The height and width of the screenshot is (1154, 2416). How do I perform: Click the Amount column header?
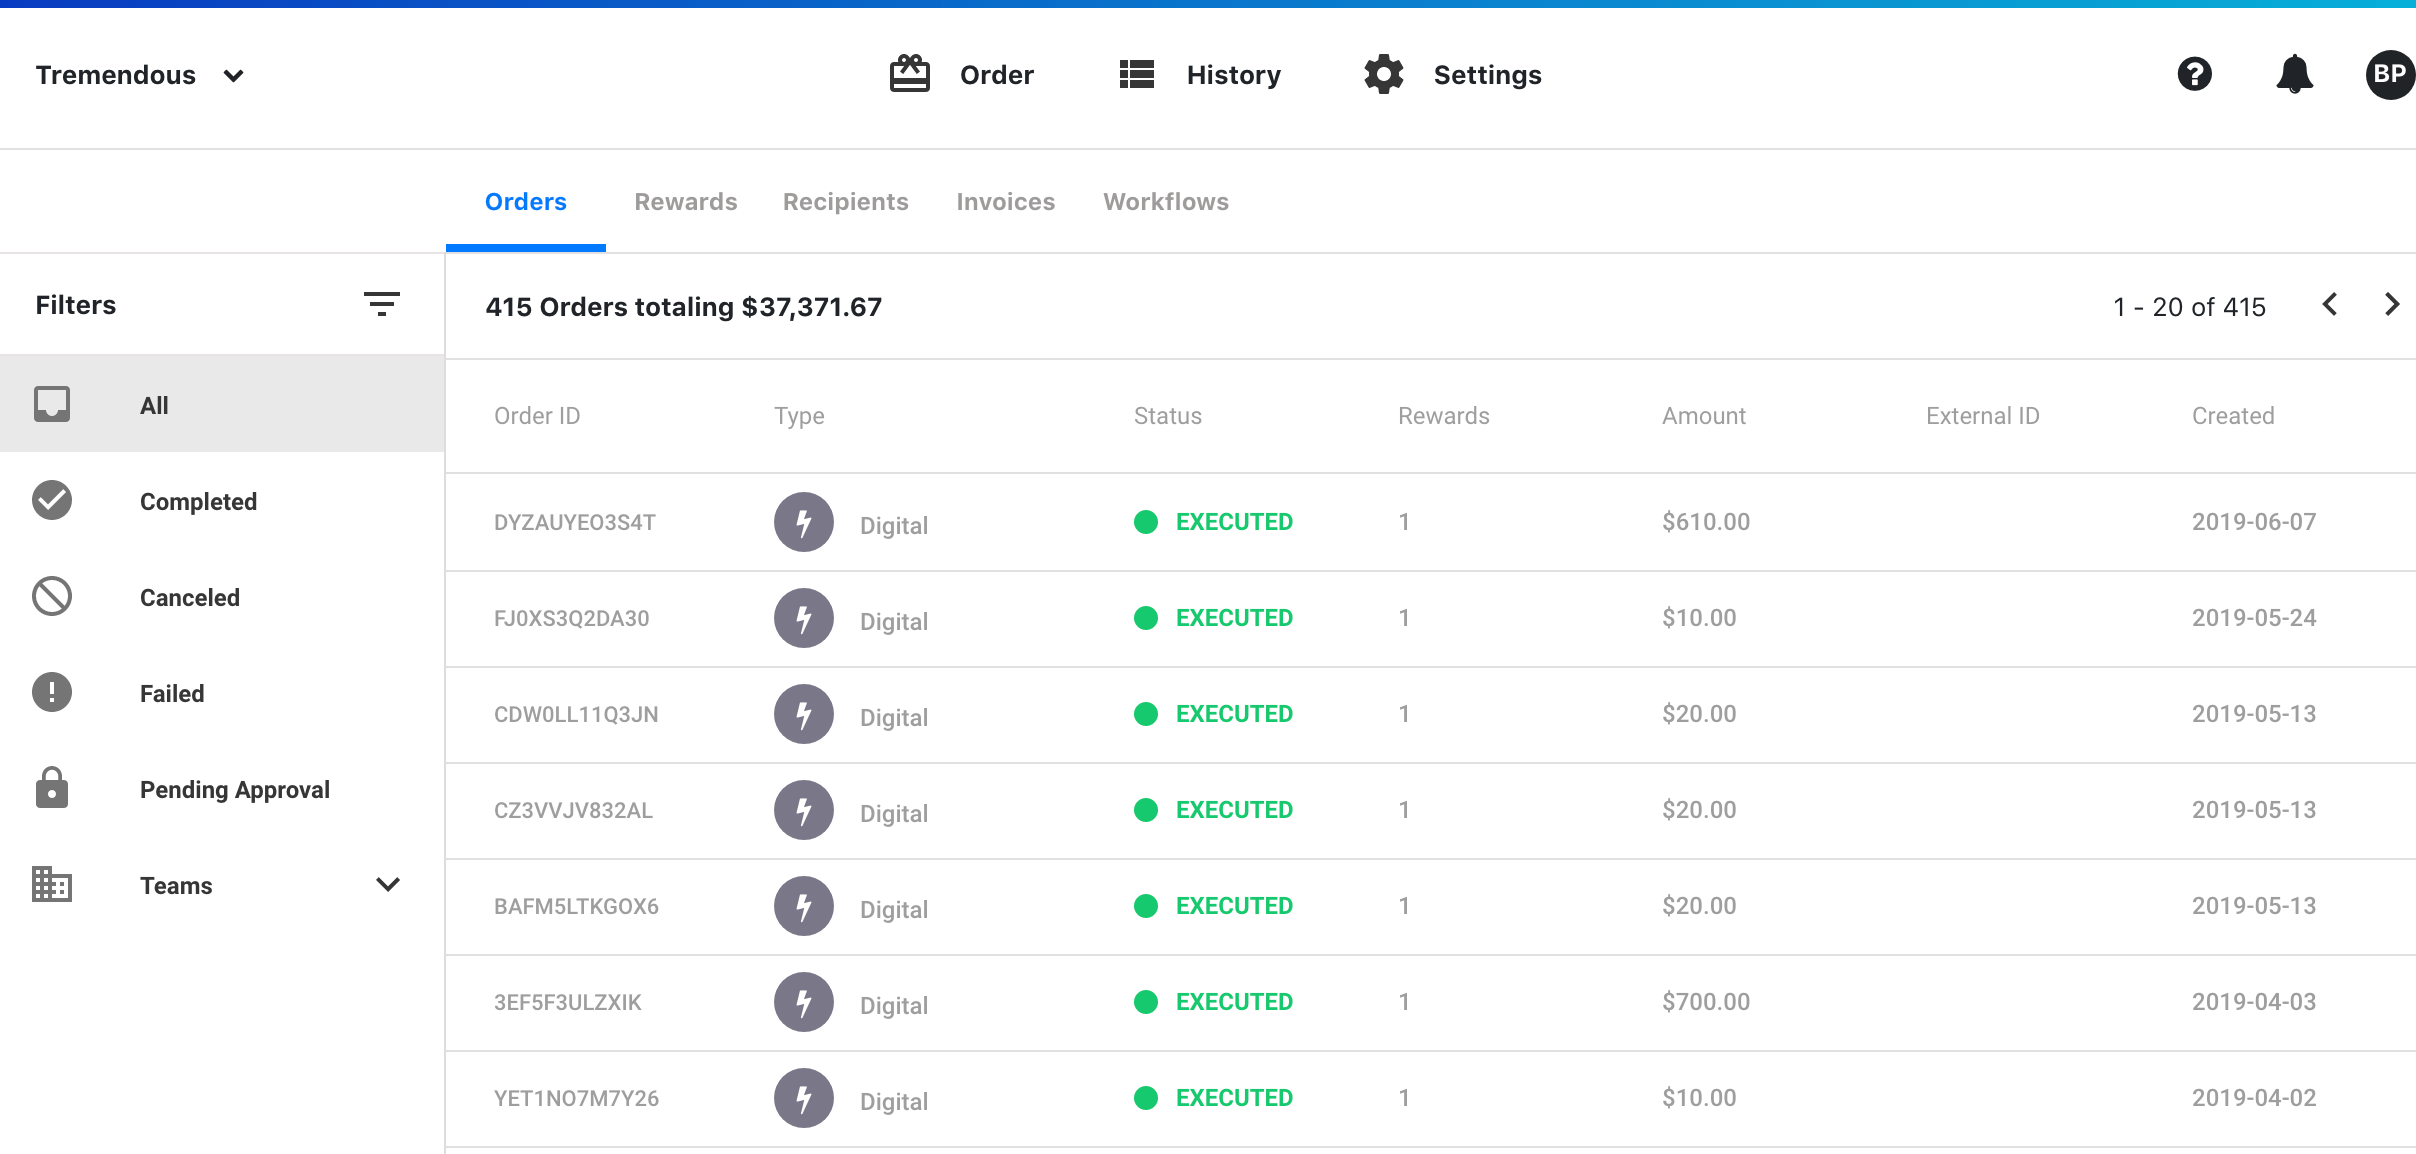pyautogui.click(x=1704, y=416)
